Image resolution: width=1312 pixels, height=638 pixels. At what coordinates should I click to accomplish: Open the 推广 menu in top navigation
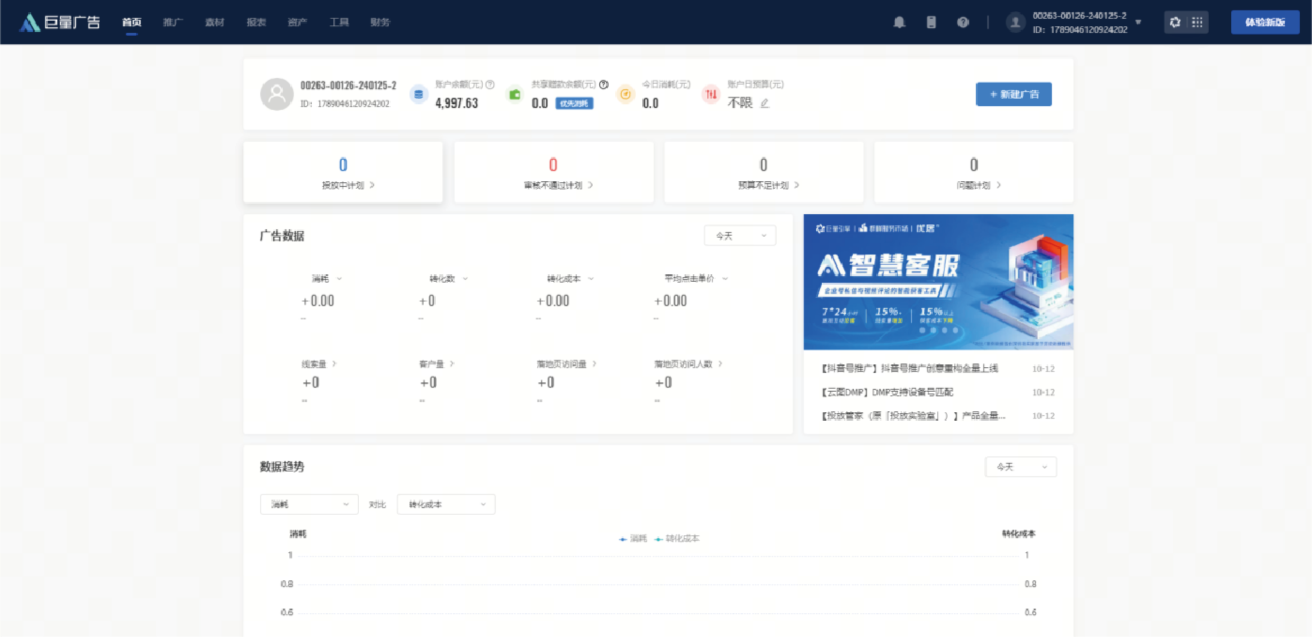(172, 22)
